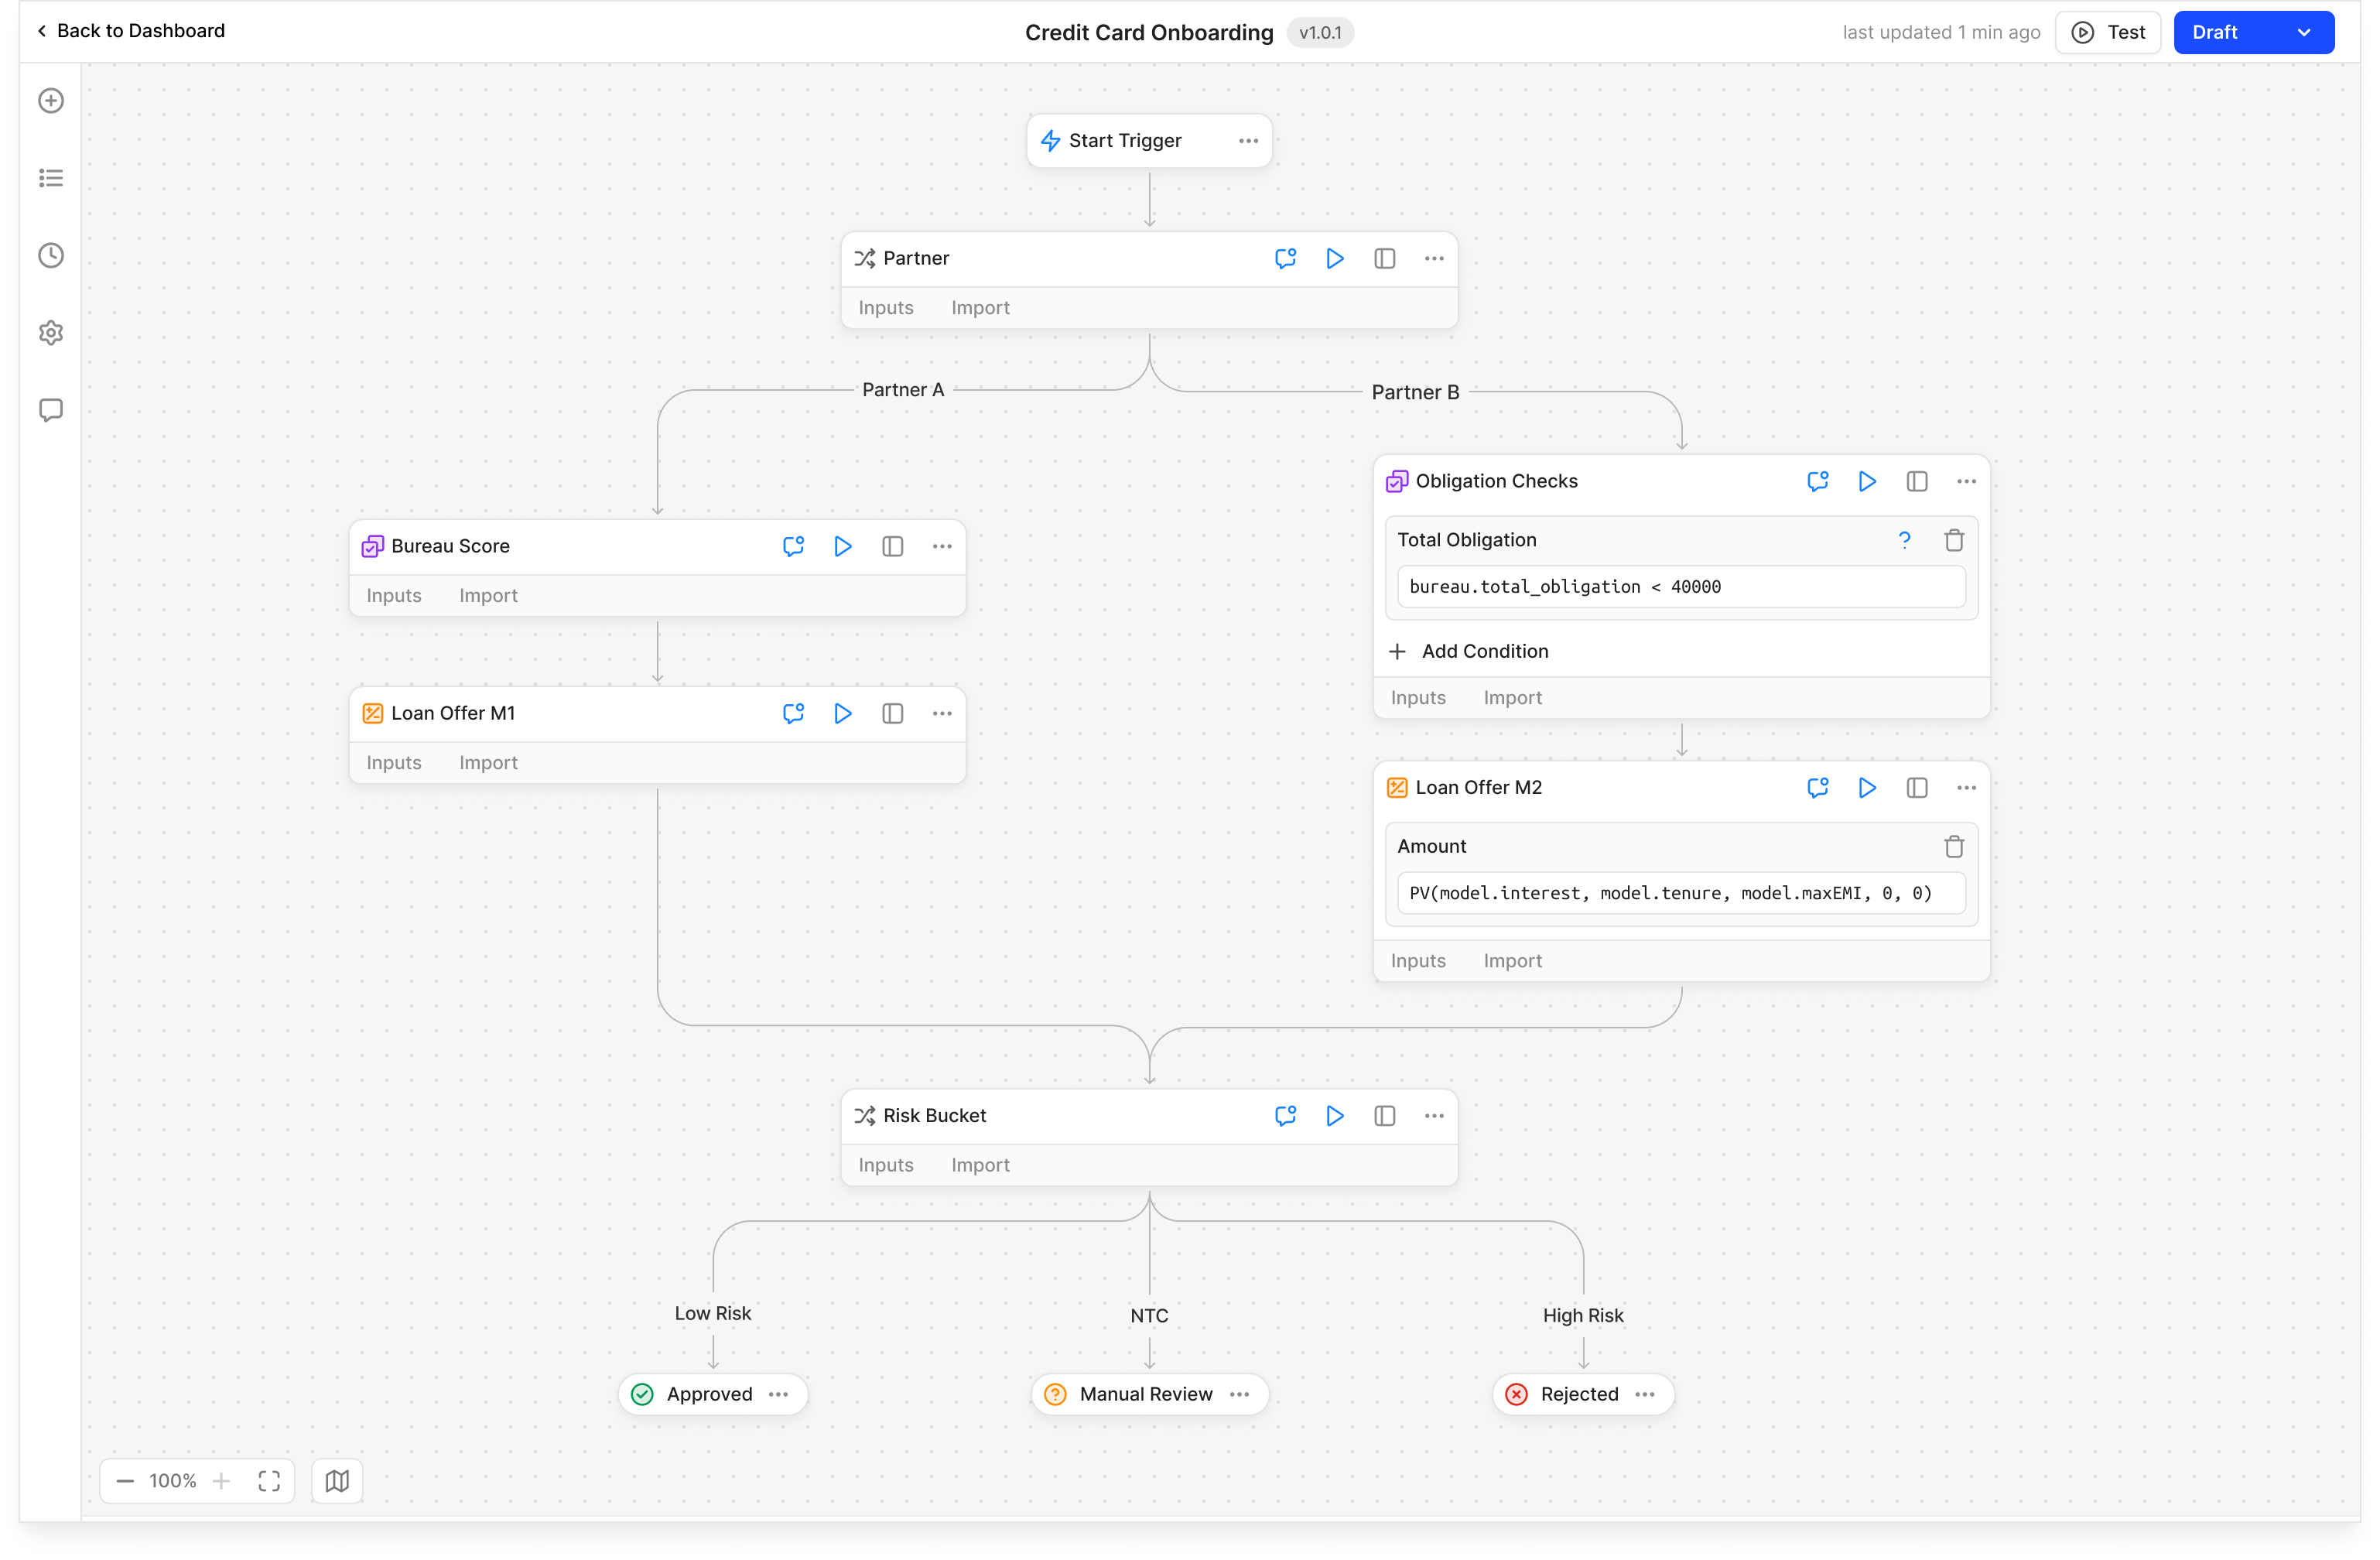The width and height of the screenshot is (2380, 1560).
Task: Open the three-dot menu on Rejected node
Action: pos(1645,1394)
